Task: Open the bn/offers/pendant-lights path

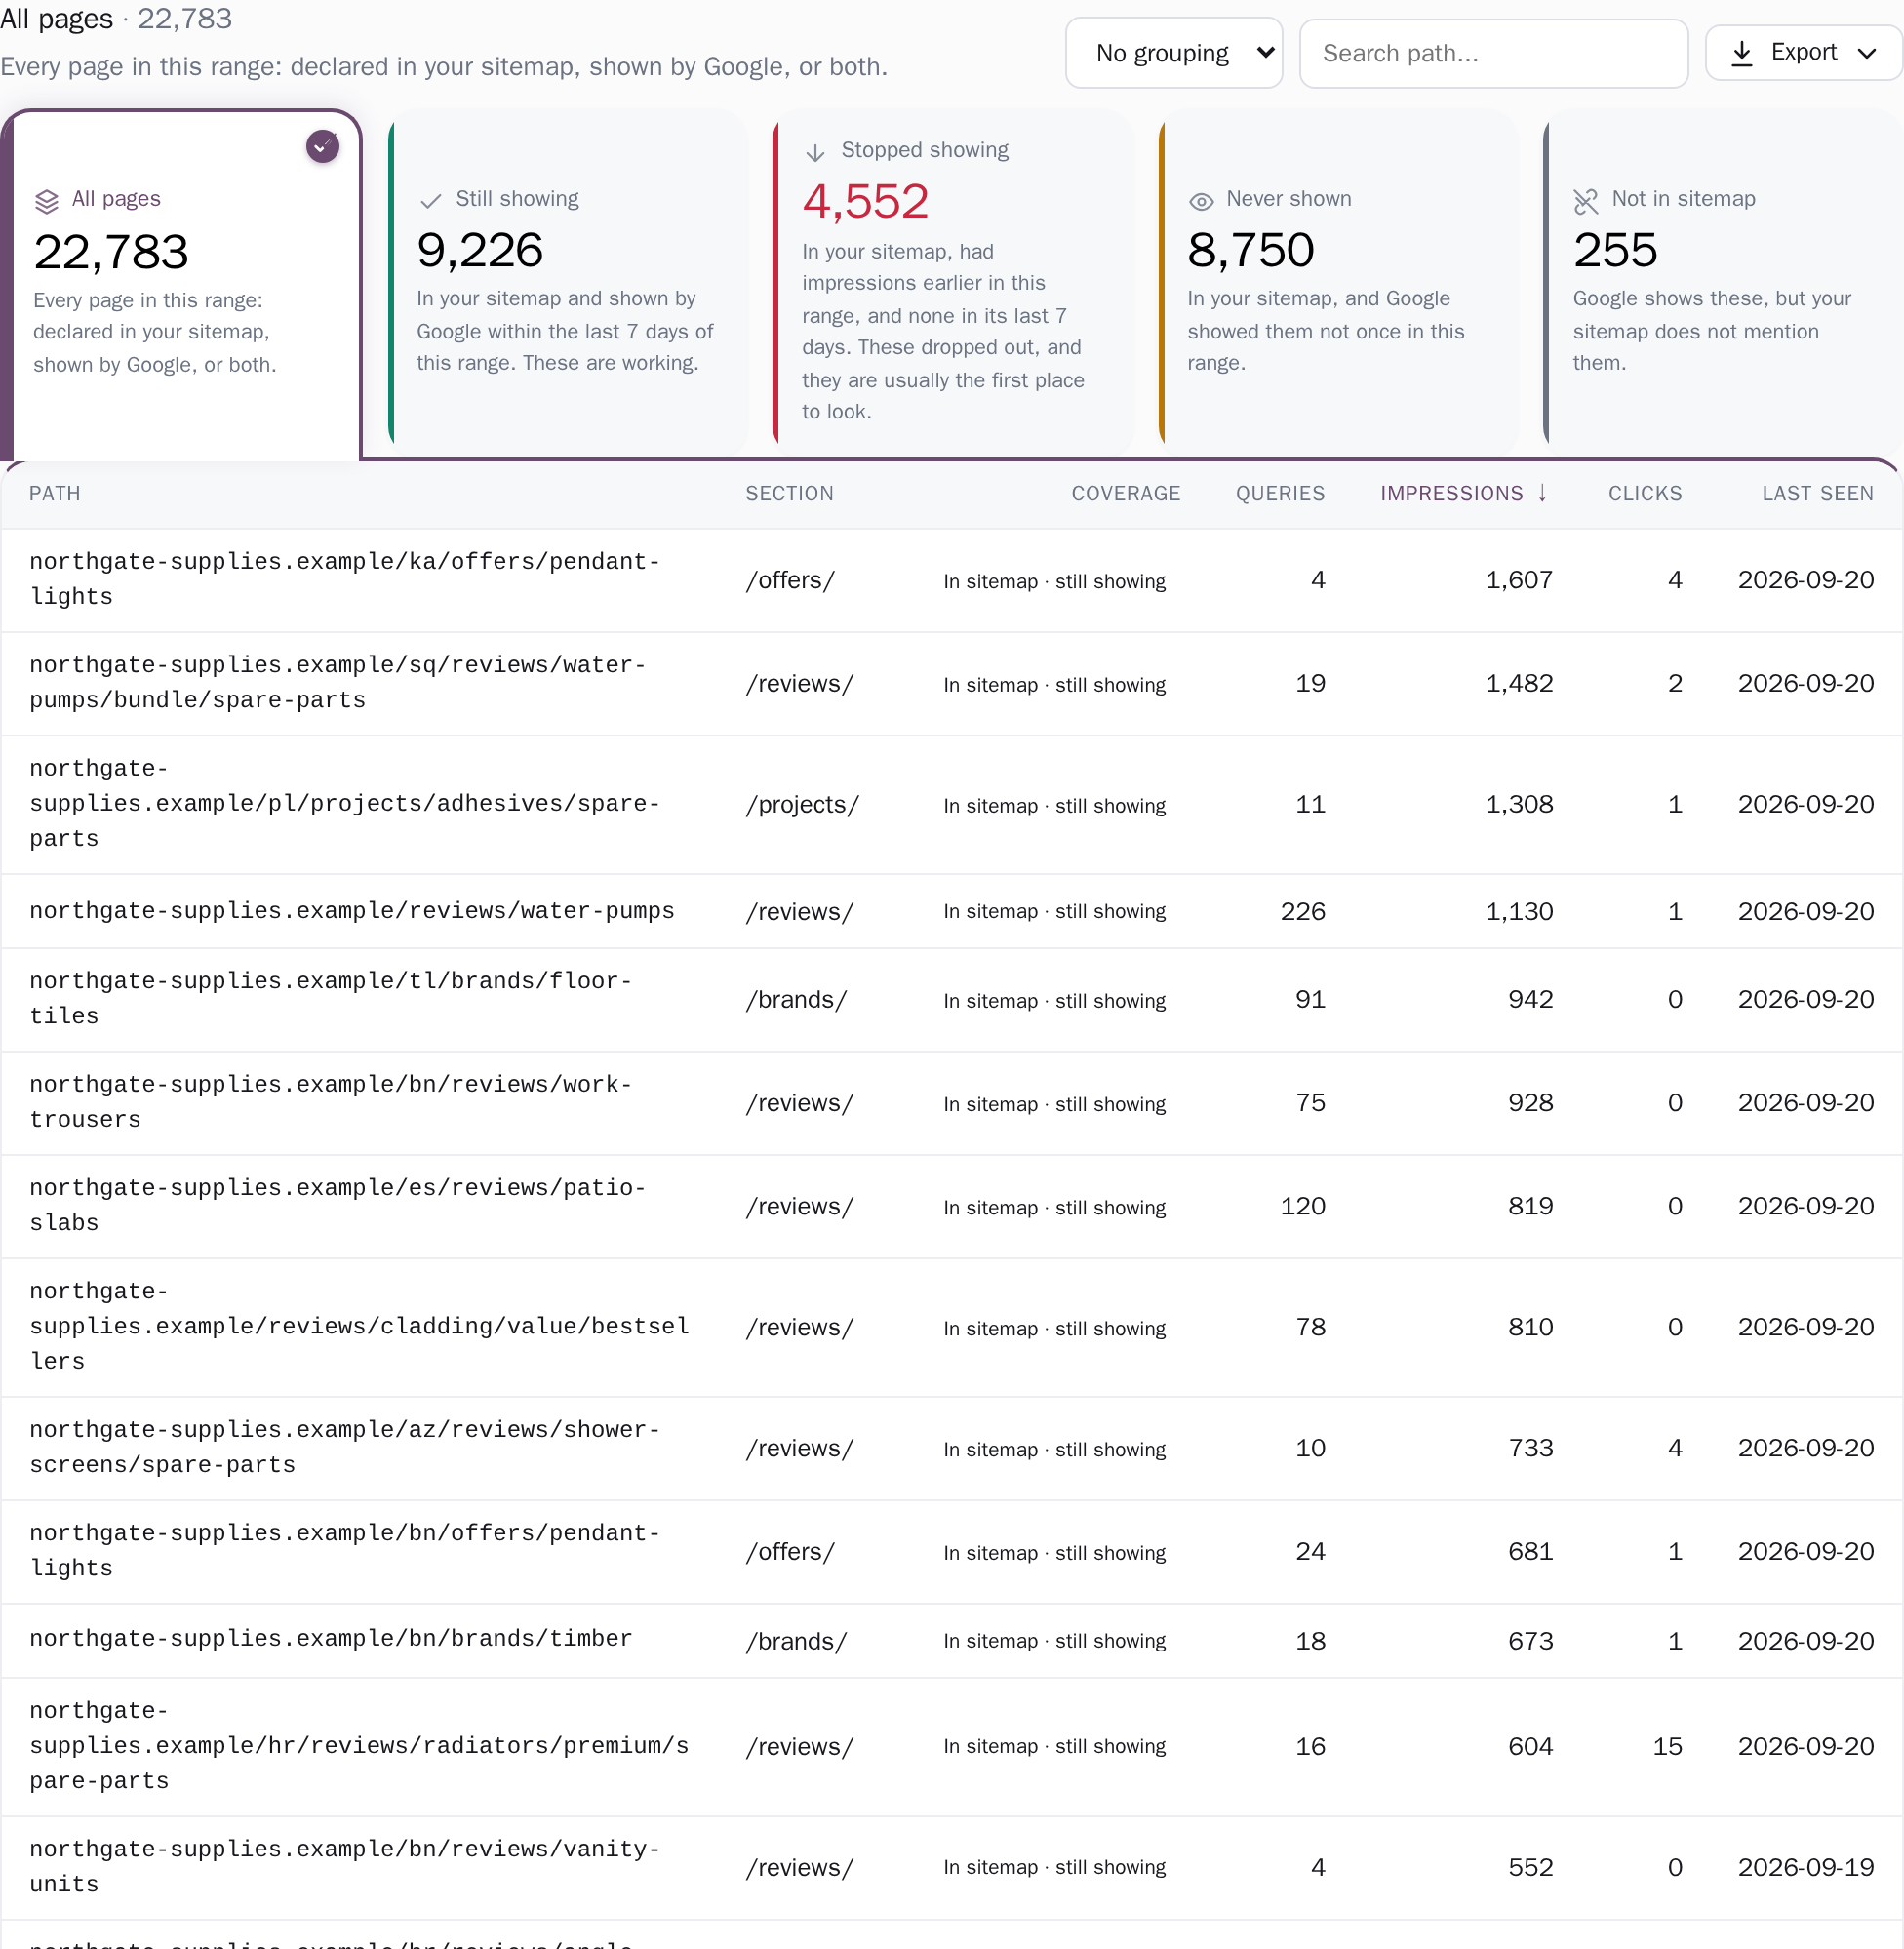Action: [345, 1550]
